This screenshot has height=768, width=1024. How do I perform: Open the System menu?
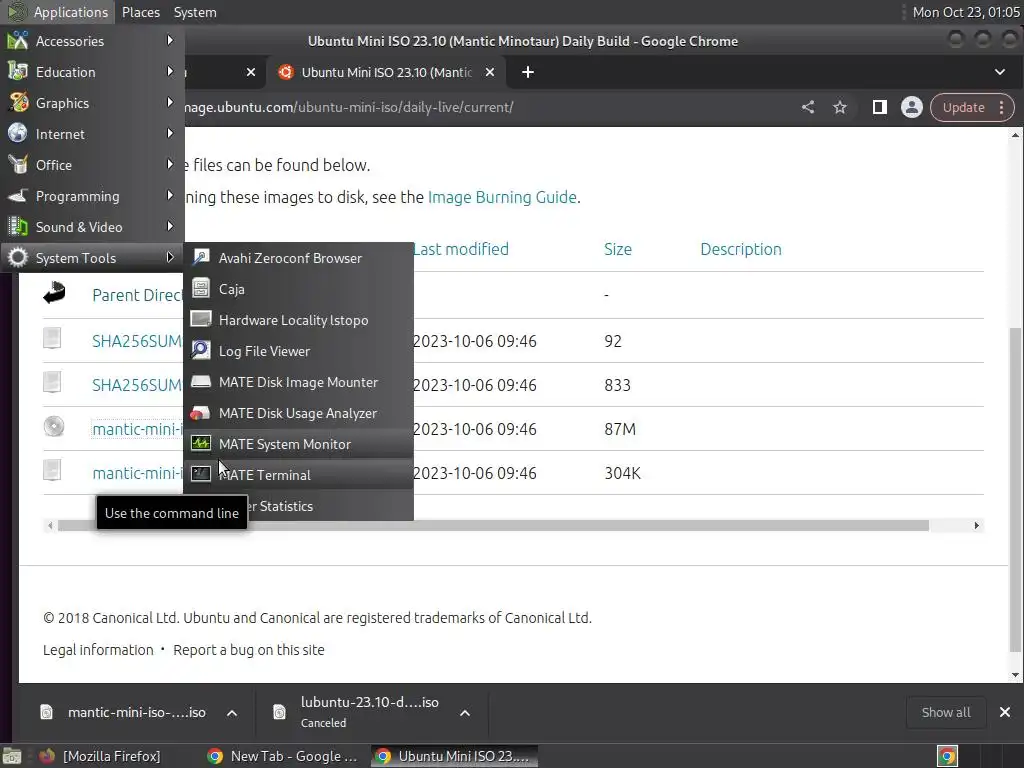[195, 12]
